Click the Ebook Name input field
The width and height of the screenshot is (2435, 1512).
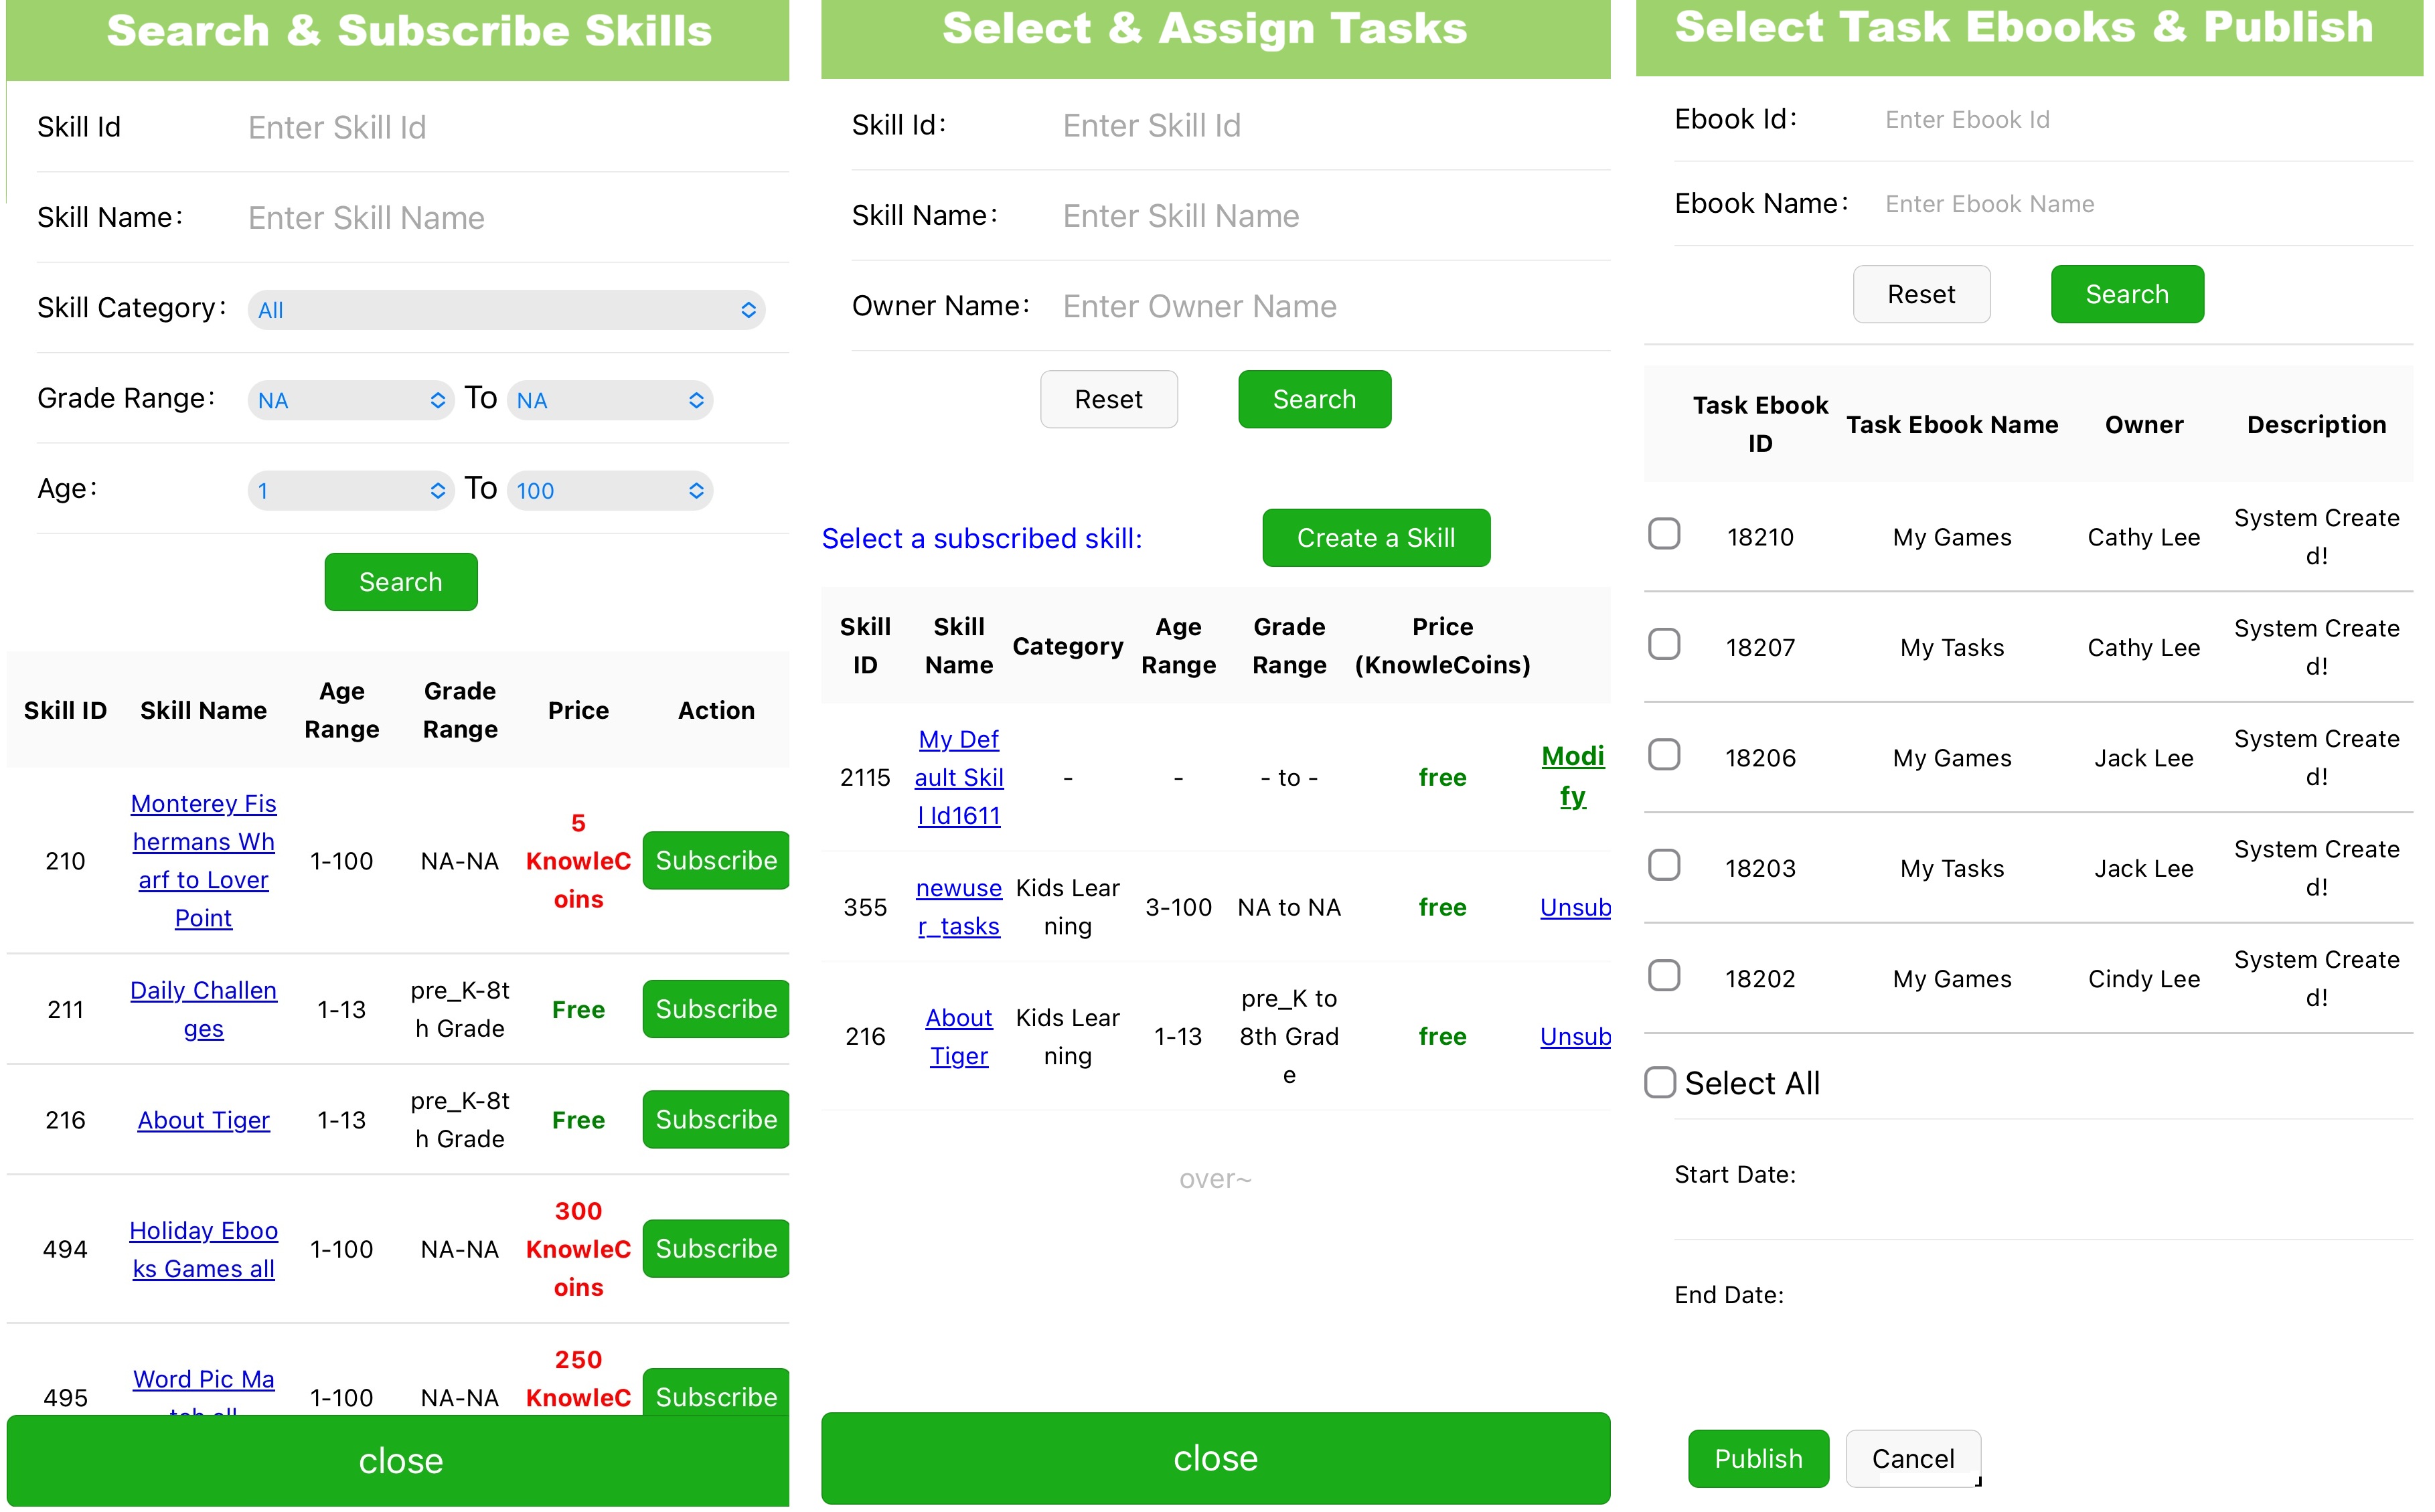pyautogui.click(x=2140, y=205)
